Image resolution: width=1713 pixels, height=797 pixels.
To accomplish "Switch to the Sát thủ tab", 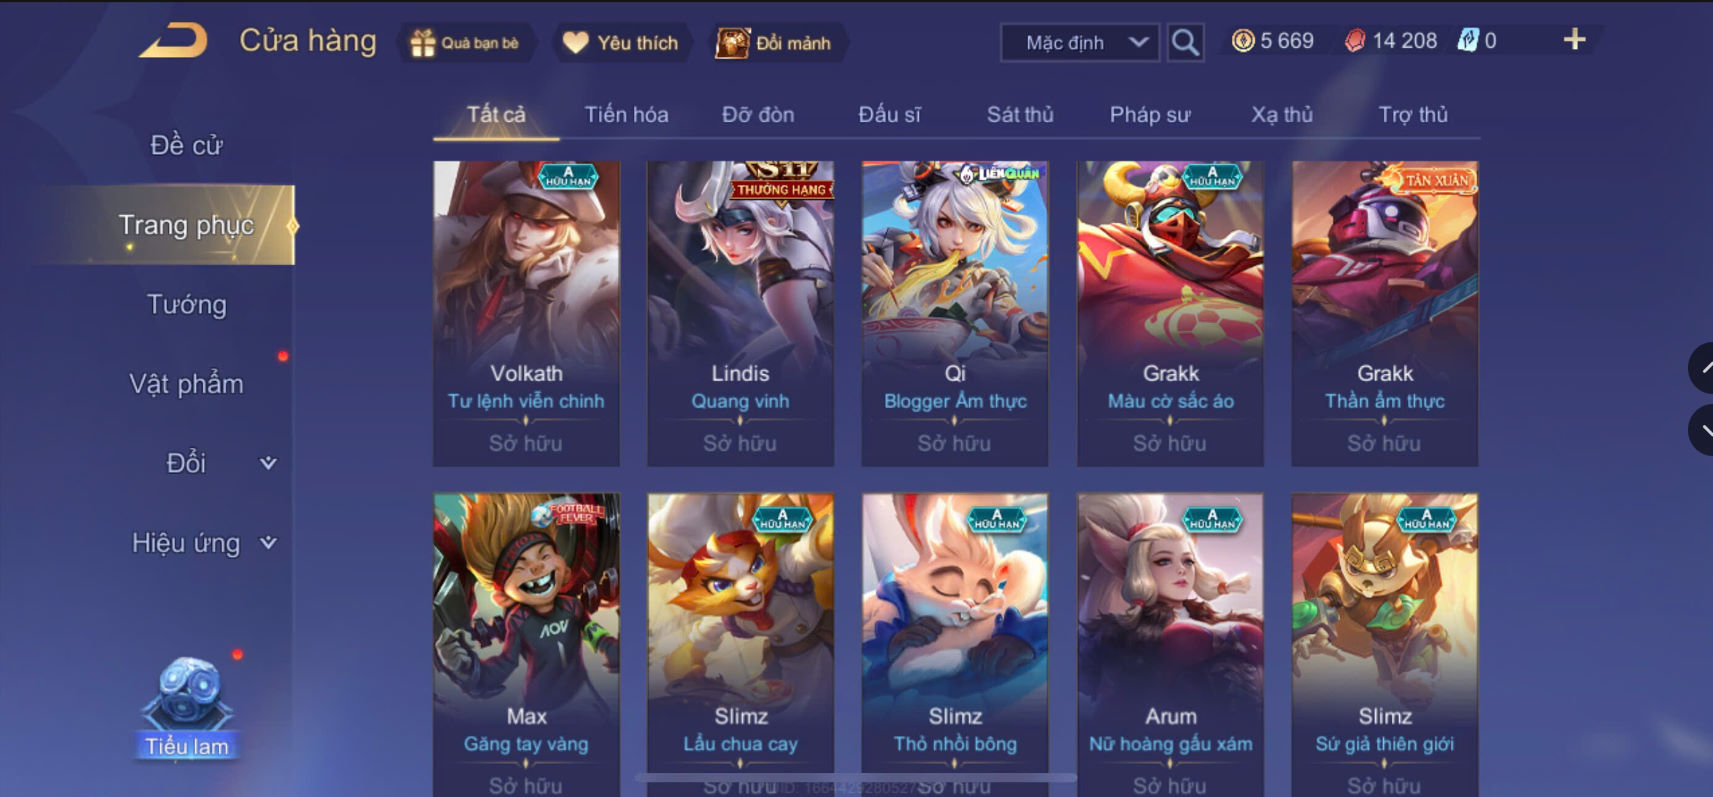I will pos(1020,114).
